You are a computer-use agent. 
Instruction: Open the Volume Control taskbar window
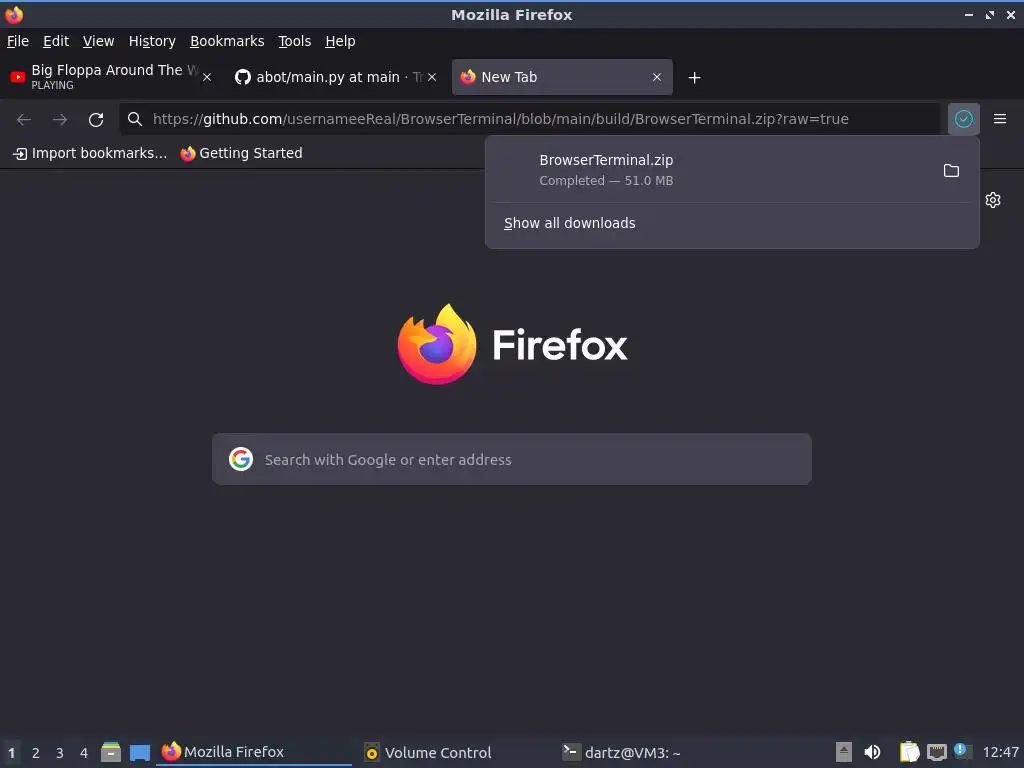428,752
